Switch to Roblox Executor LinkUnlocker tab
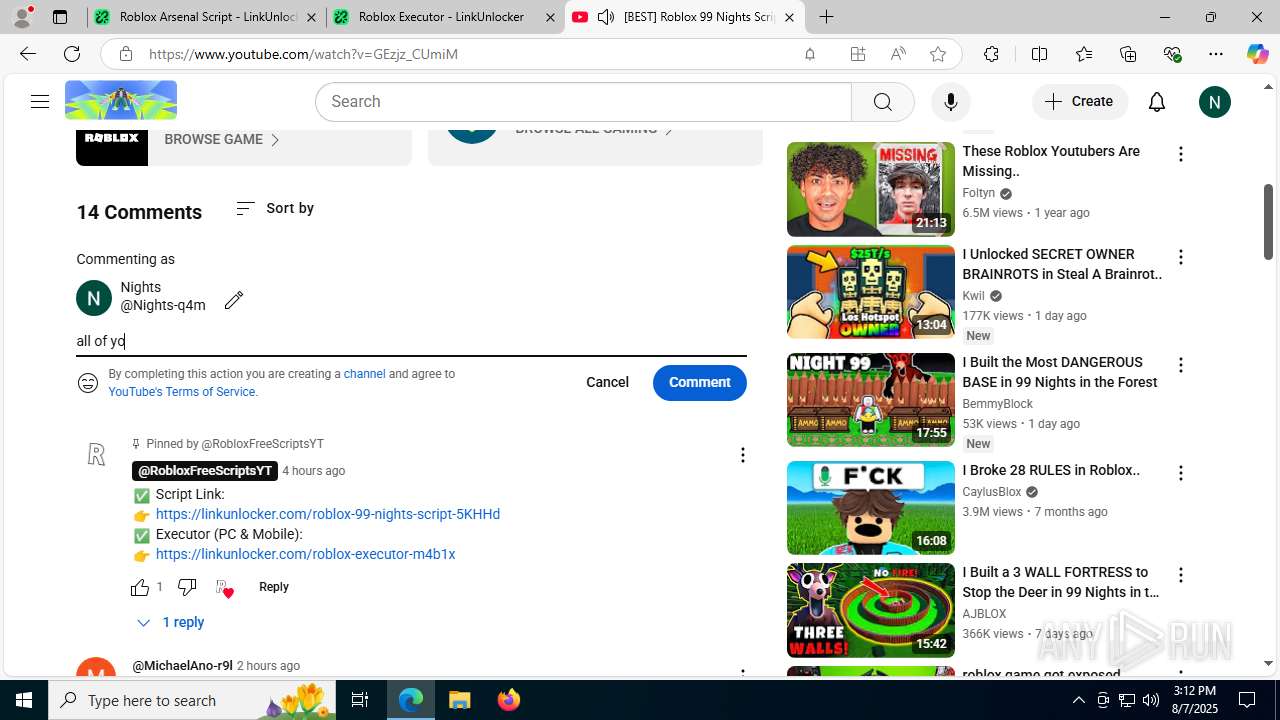Viewport: 1280px width, 720px height. 445,17
